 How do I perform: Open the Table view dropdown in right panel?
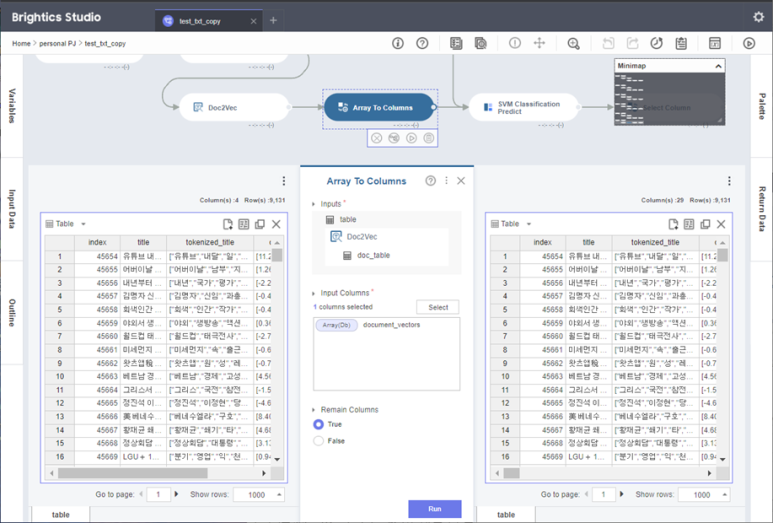pos(529,224)
